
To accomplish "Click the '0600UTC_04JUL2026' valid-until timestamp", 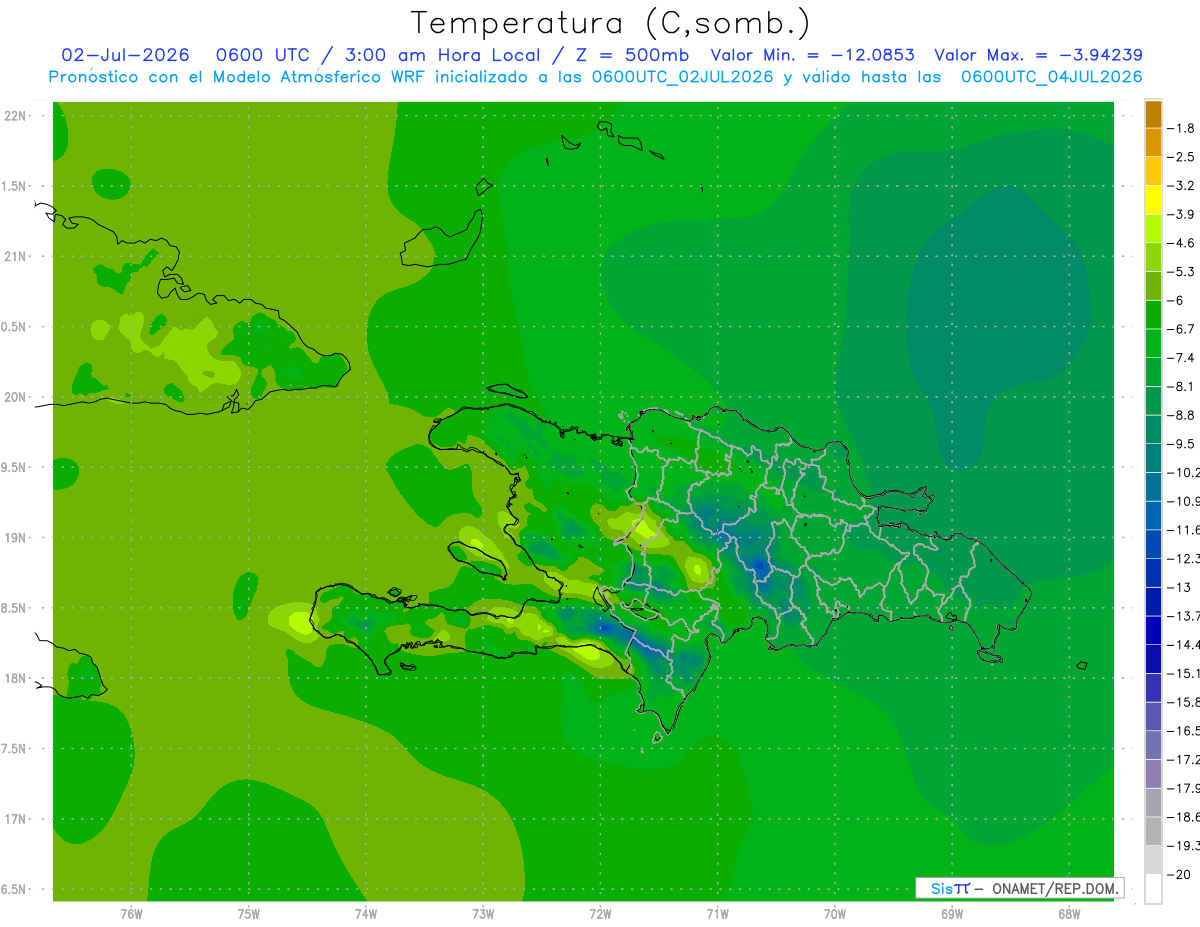I will 1052,77.
